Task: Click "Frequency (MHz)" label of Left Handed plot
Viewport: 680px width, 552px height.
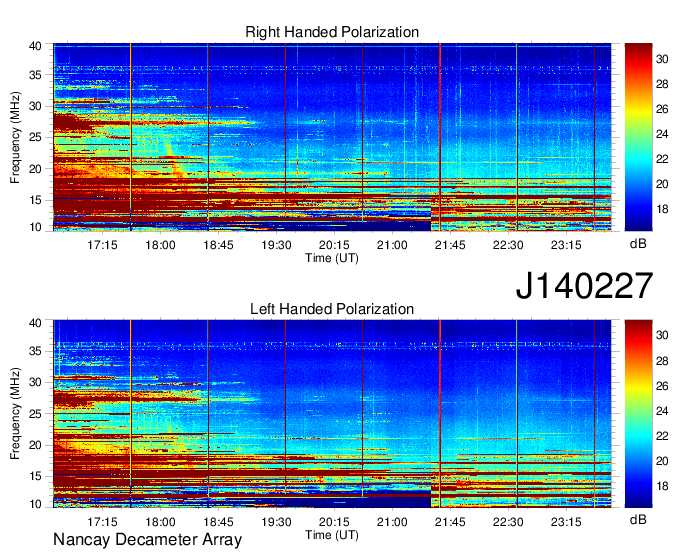Action: pos(15,414)
